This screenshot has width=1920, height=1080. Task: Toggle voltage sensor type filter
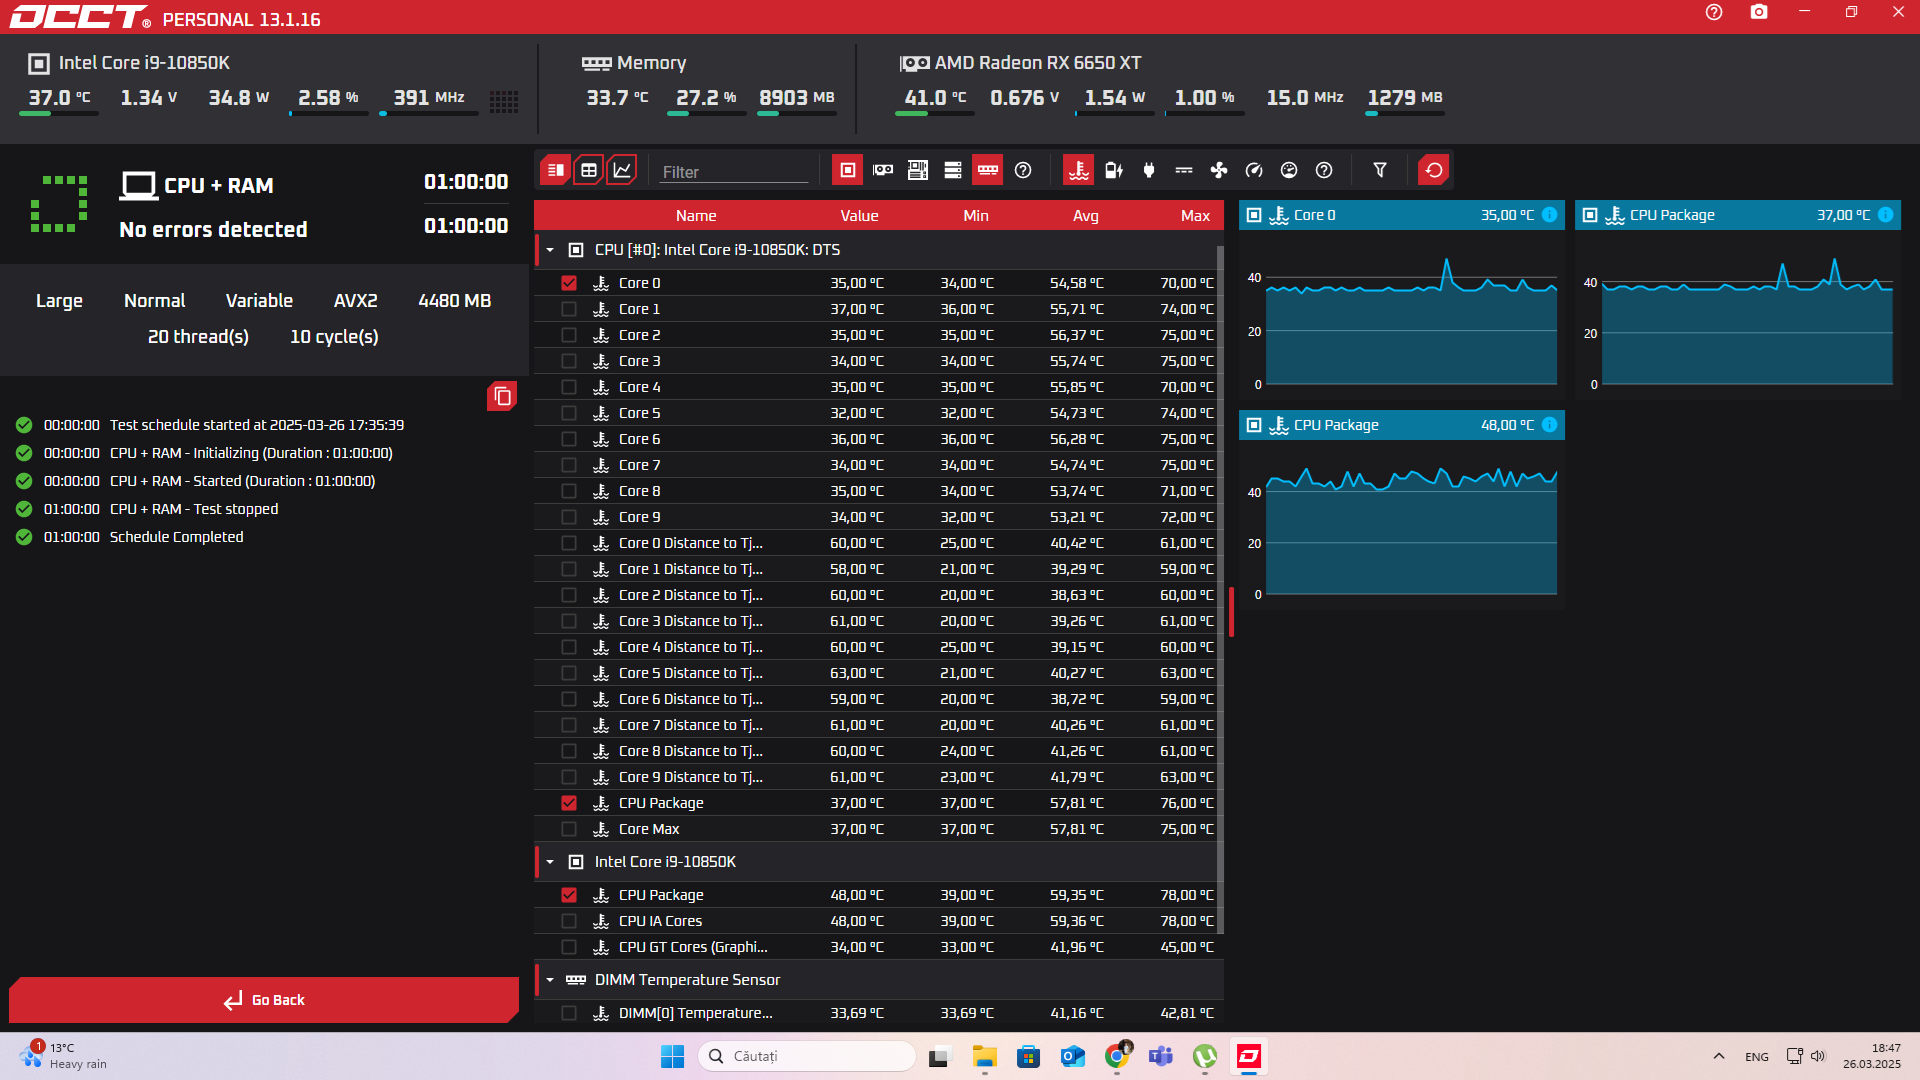tap(1184, 170)
